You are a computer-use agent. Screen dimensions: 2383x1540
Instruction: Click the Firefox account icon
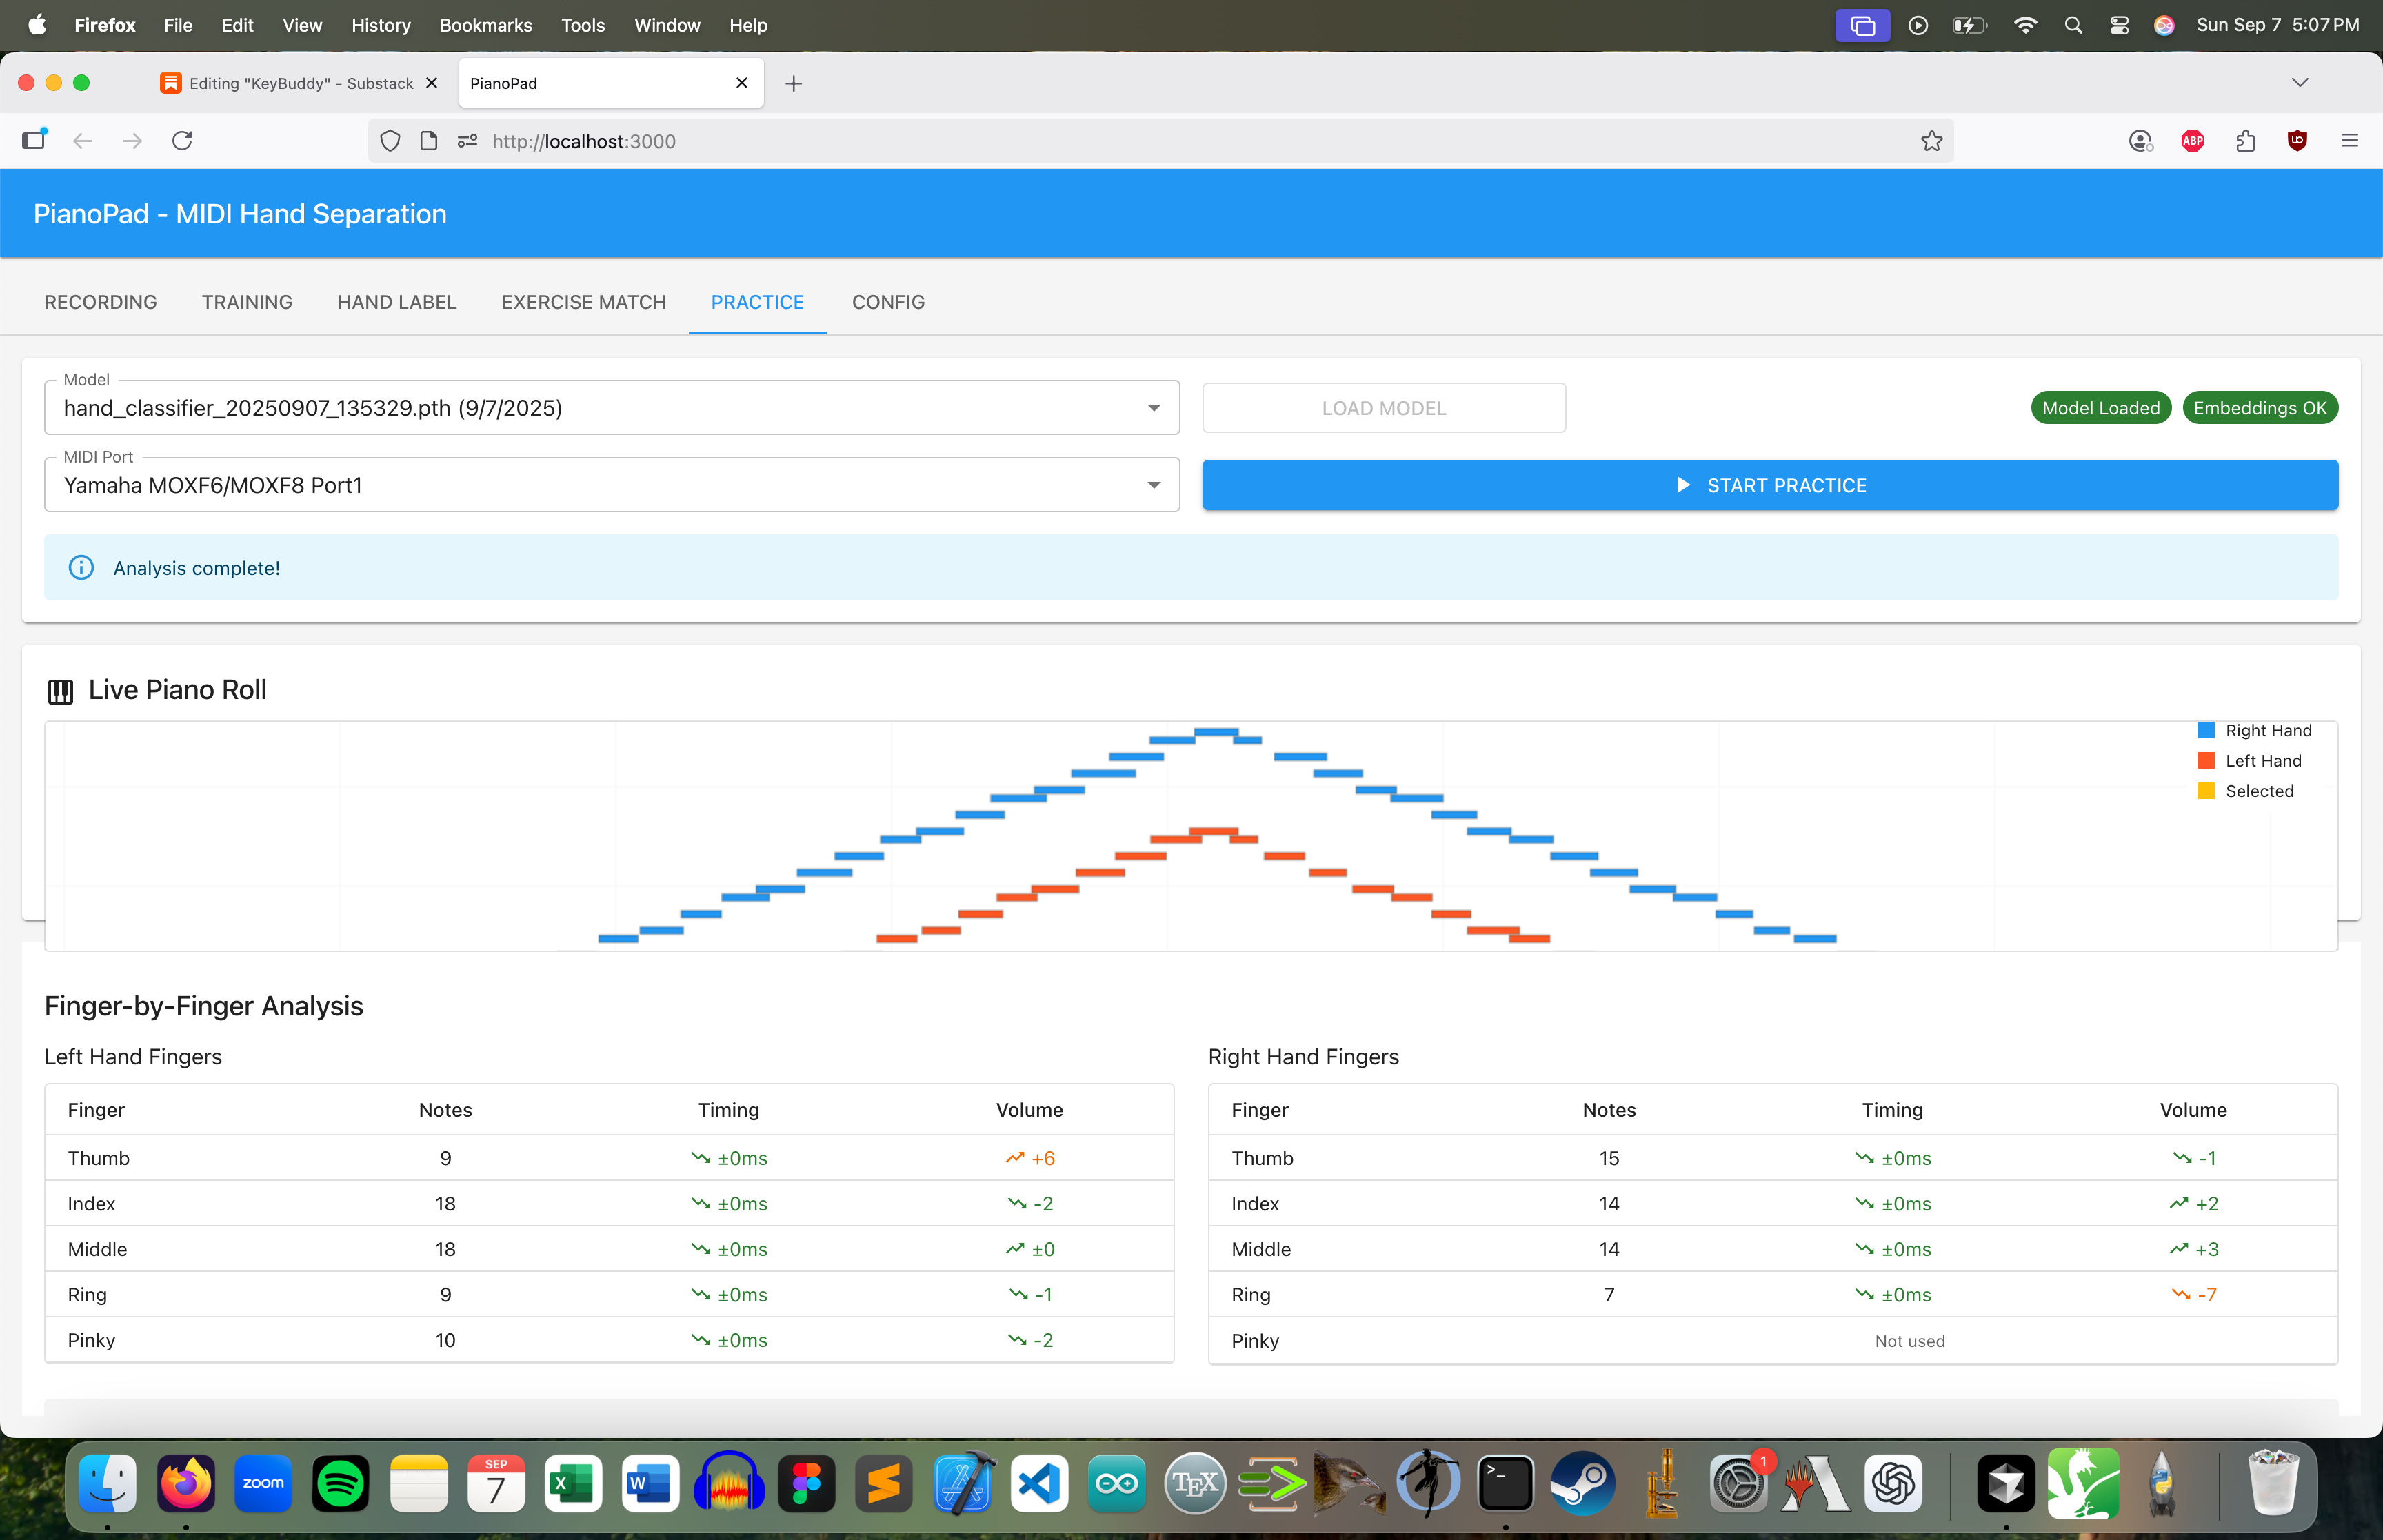point(2140,141)
